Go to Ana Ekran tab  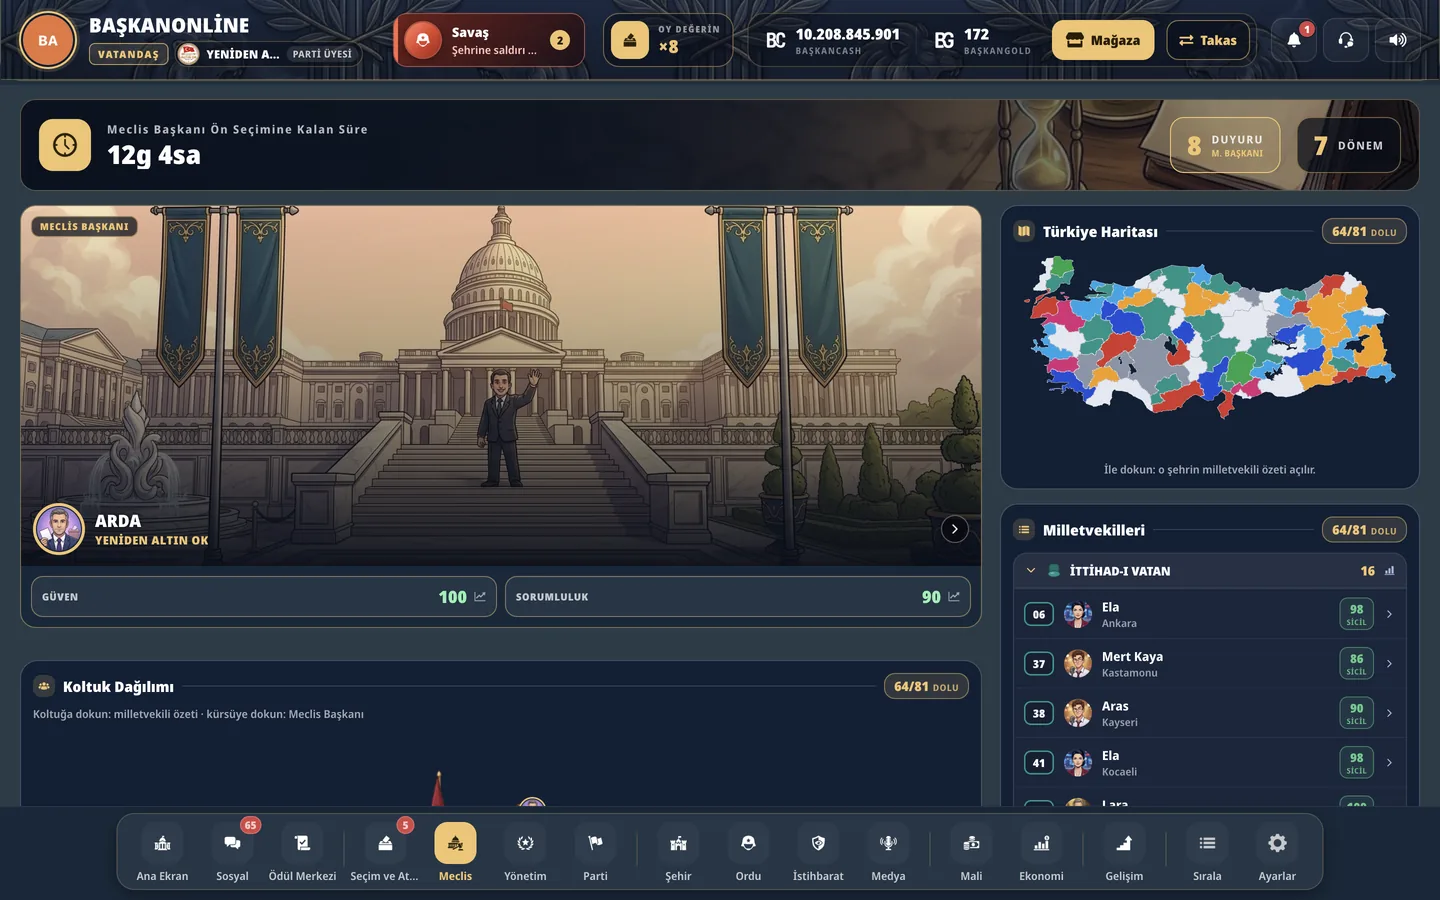(x=162, y=853)
